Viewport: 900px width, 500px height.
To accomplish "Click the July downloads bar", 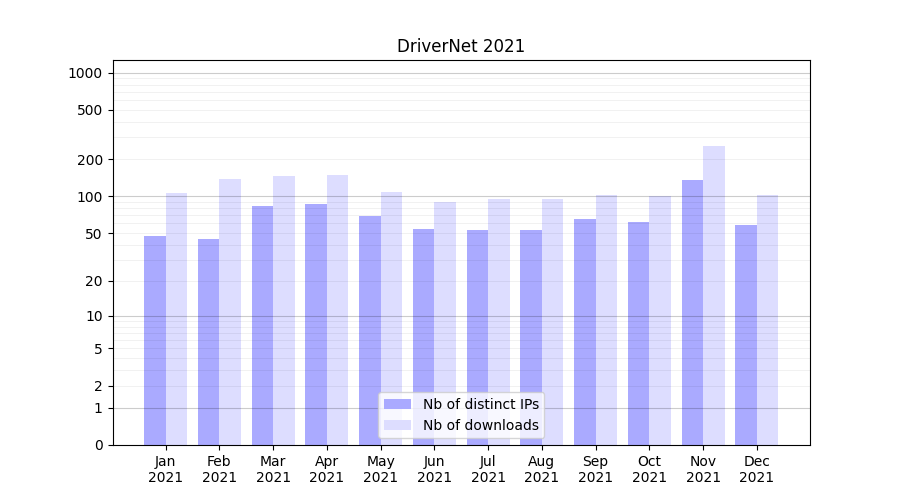I will tap(499, 322).
